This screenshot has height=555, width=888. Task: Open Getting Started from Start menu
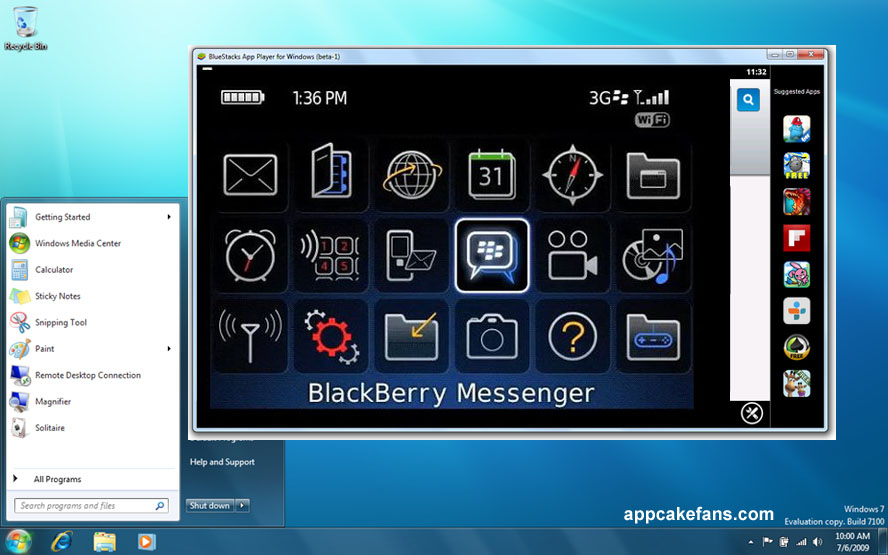91,217
